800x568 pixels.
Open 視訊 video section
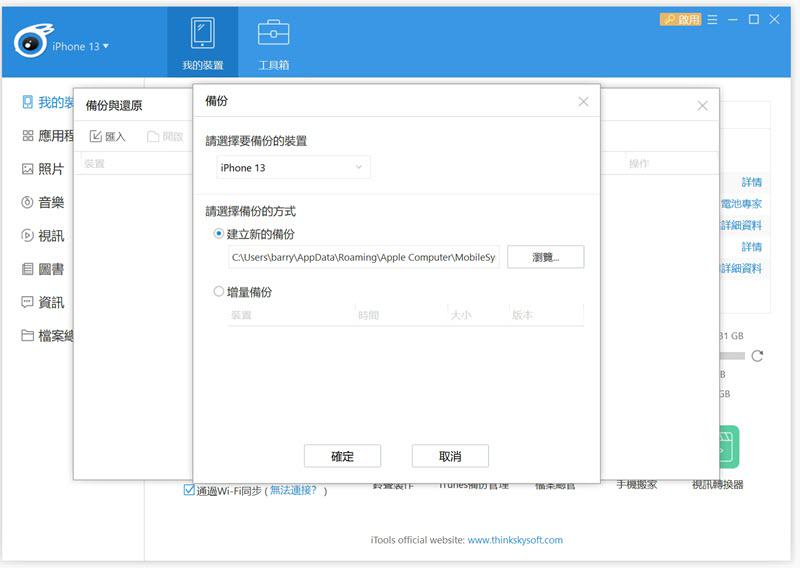click(x=43, y=235)
